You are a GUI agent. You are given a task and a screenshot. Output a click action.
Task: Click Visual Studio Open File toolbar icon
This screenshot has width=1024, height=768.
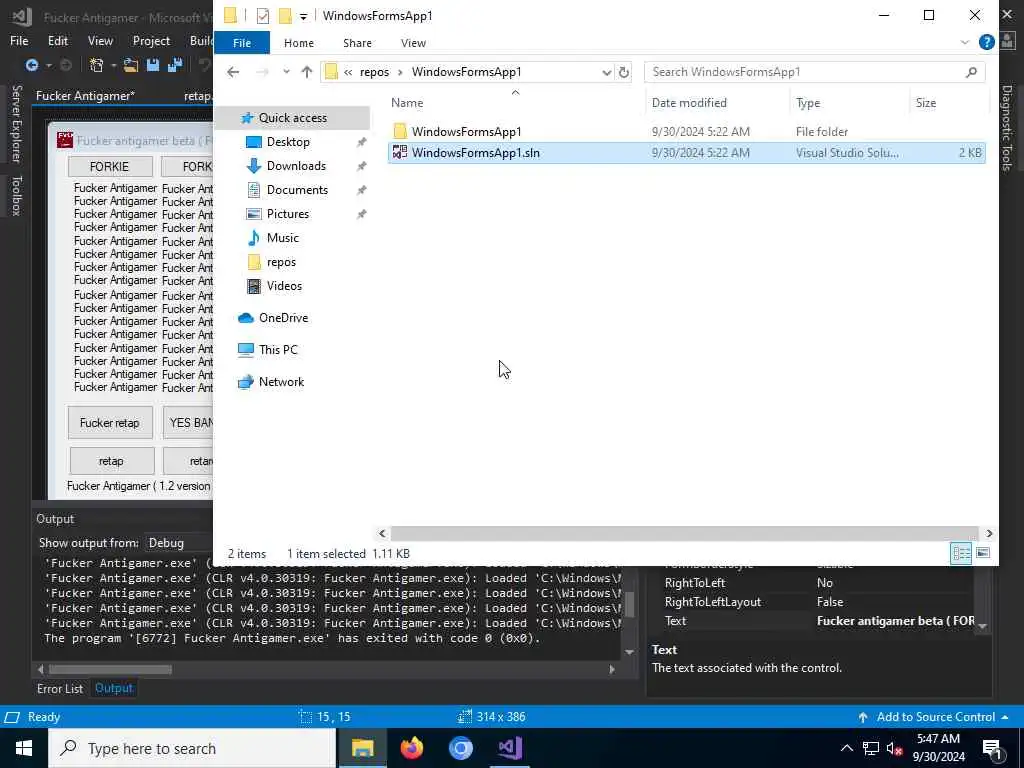(x=131, y=65)
